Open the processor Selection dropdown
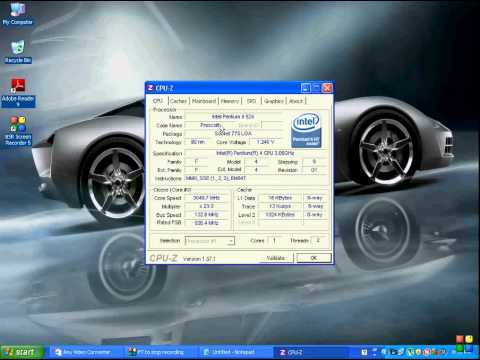Viewport: 480px width, 360px height. click(x=210, y=241)
